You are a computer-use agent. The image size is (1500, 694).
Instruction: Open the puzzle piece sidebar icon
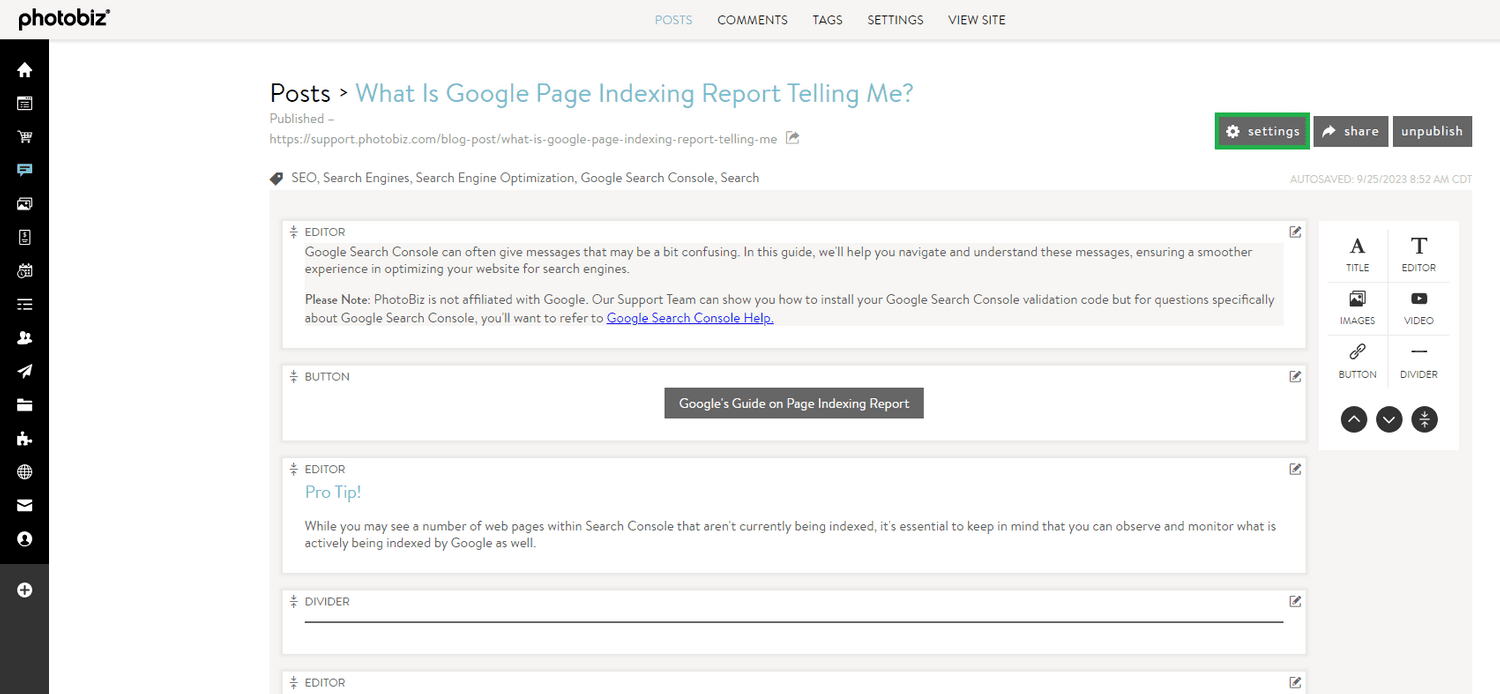click(24, 439)
